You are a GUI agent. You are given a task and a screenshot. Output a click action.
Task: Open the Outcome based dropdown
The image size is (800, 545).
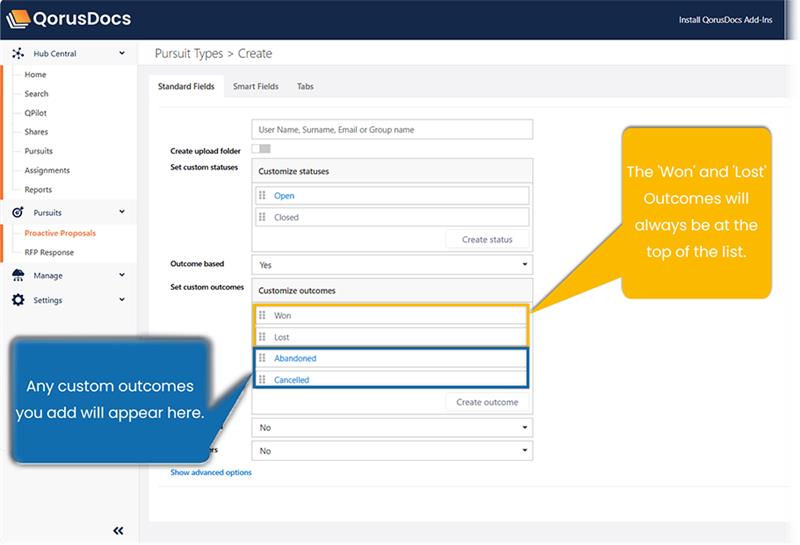coord(392,265)
